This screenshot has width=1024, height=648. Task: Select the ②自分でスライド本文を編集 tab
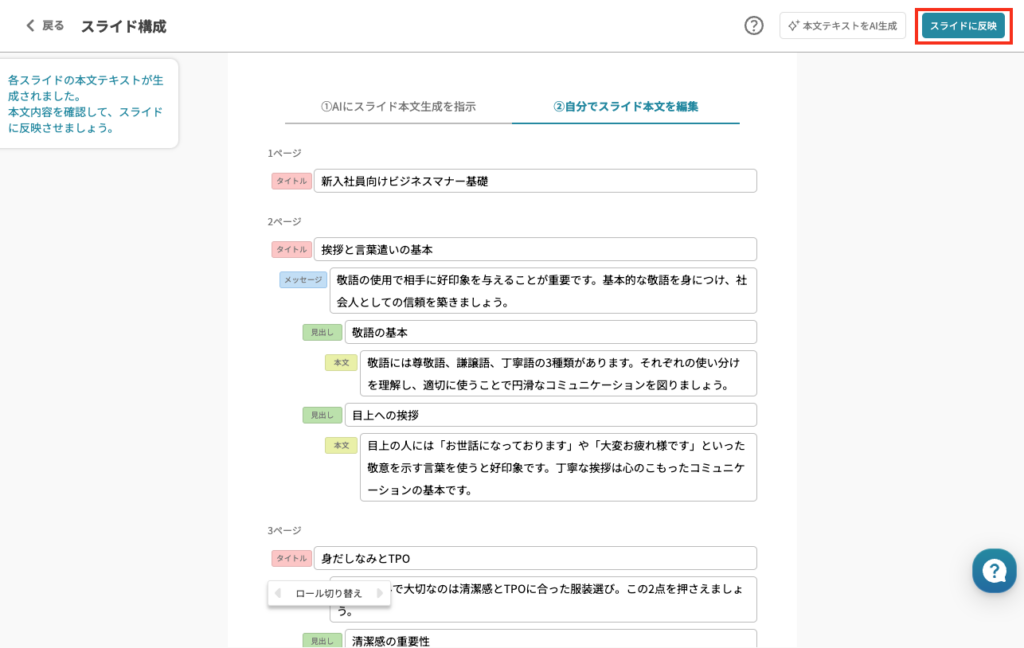click(x=625, y=107)
